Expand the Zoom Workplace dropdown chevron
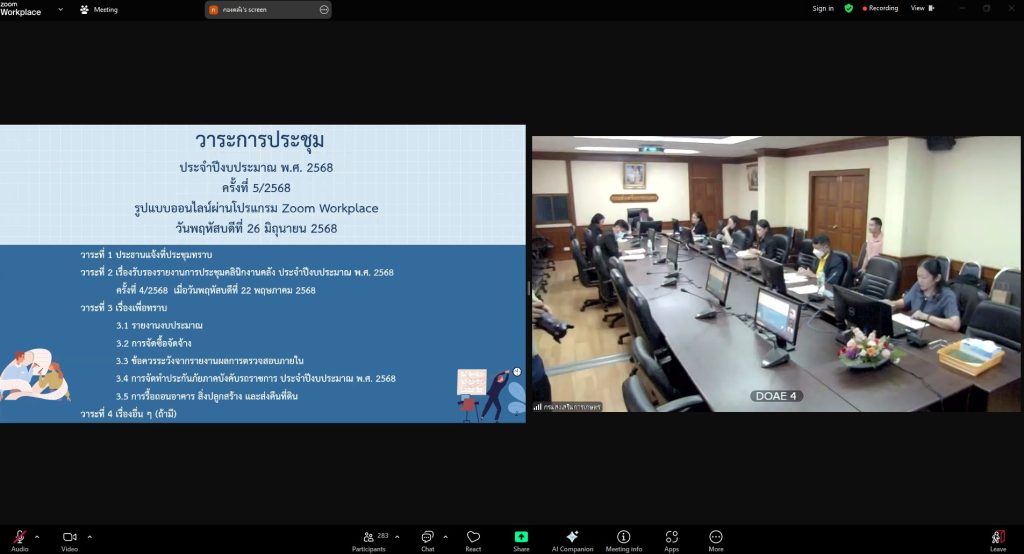Viewport: 1024px width, 554px height. click(x=60, y=10)
